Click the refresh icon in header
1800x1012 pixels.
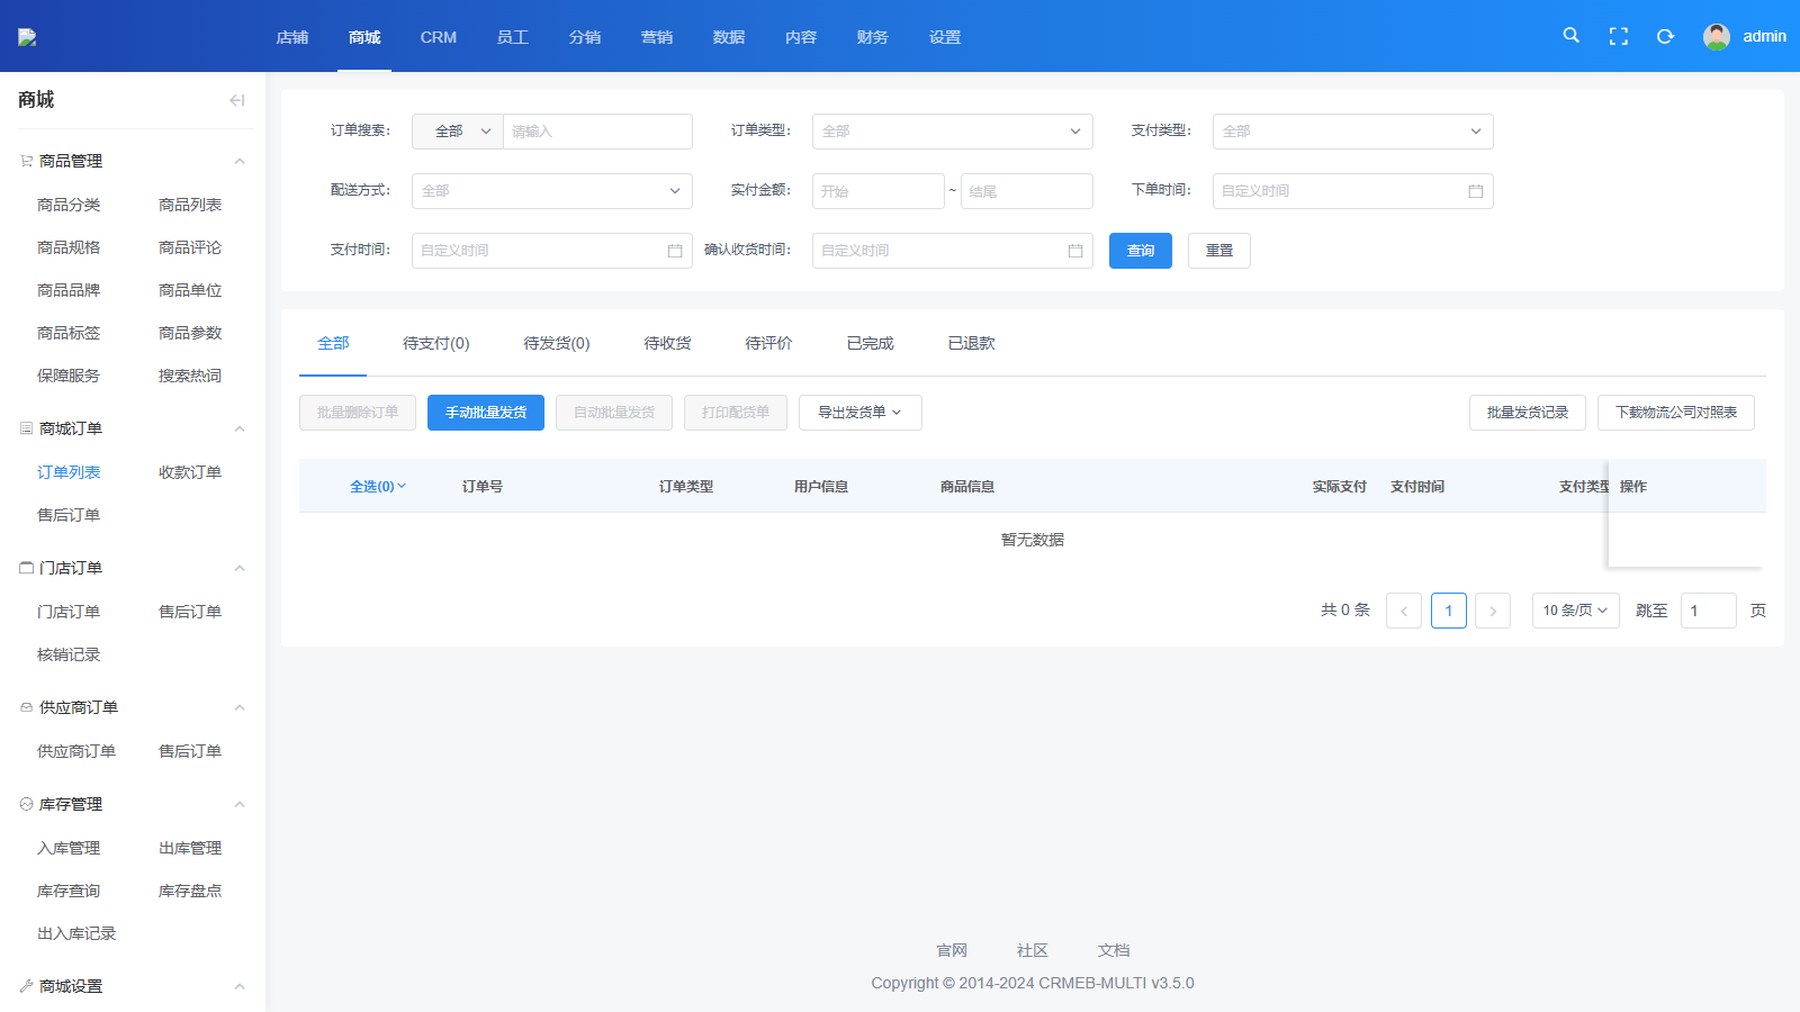click(1665, 37)
